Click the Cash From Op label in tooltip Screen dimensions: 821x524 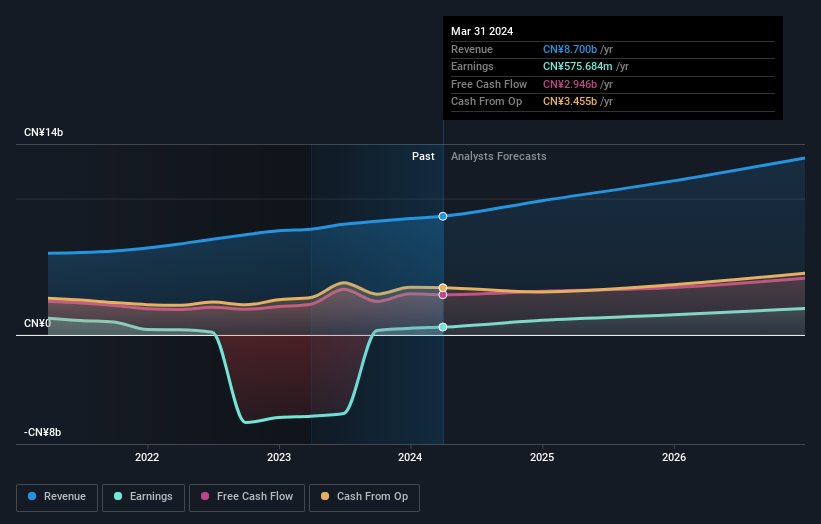[486, 102]
